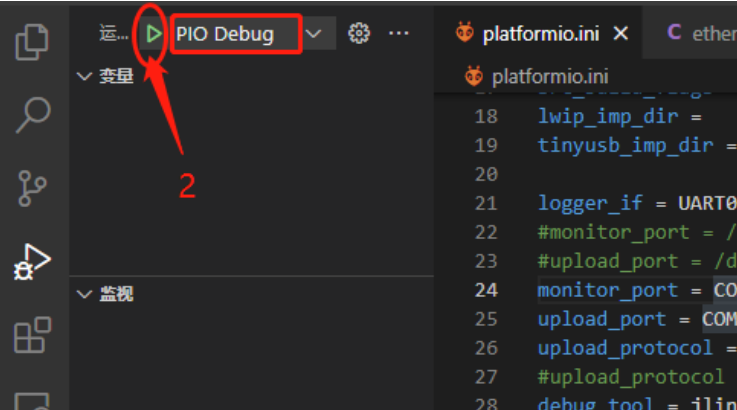Click the platformio.ini tab's PlatformIO icon
This screenshot has width=737, height=410.
465,32
